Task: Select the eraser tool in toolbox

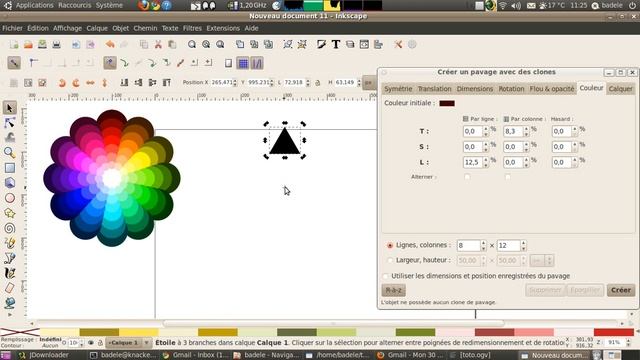Action: click(x=10, y=288)
